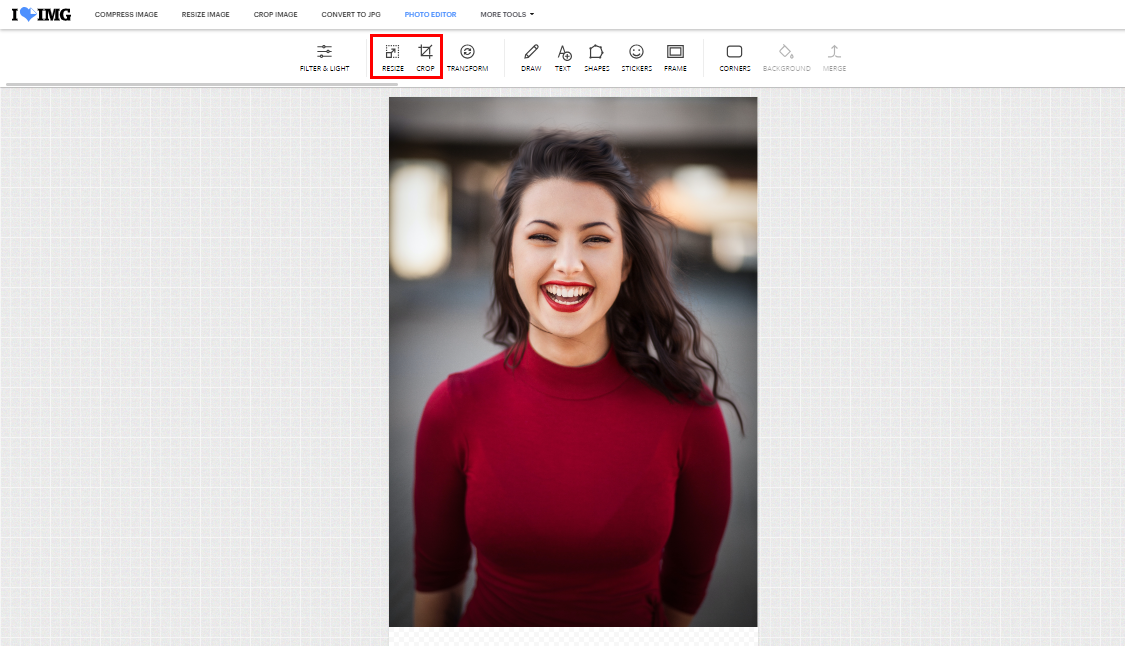This screenshot has height=646, width=1125.
Task: Click the Merge tool icon
Action: pyautogui.click(x=834, y=57)
